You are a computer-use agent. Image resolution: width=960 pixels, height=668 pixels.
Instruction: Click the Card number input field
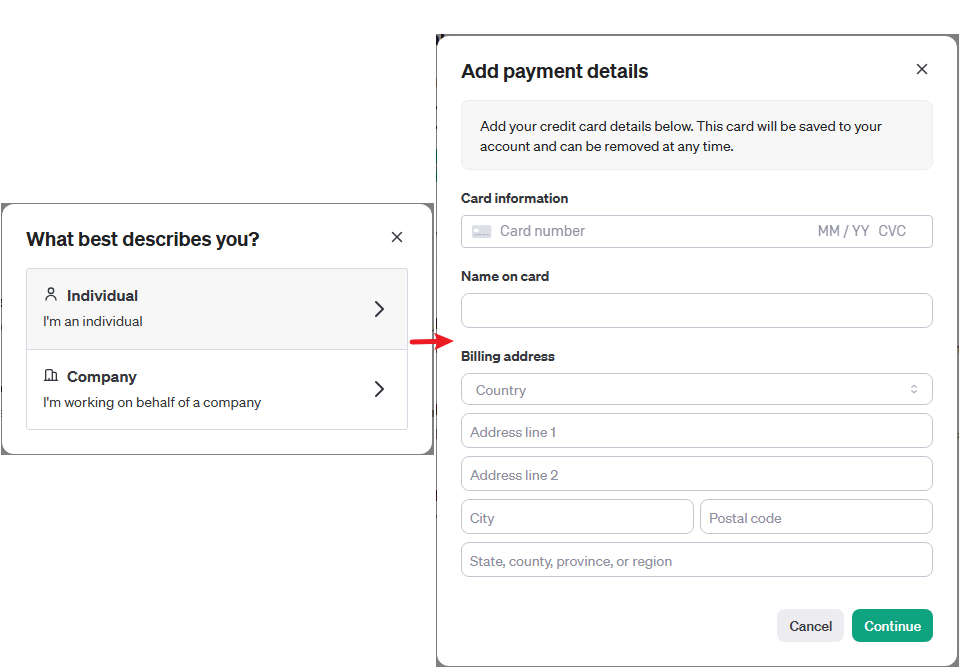click(600, 230)
